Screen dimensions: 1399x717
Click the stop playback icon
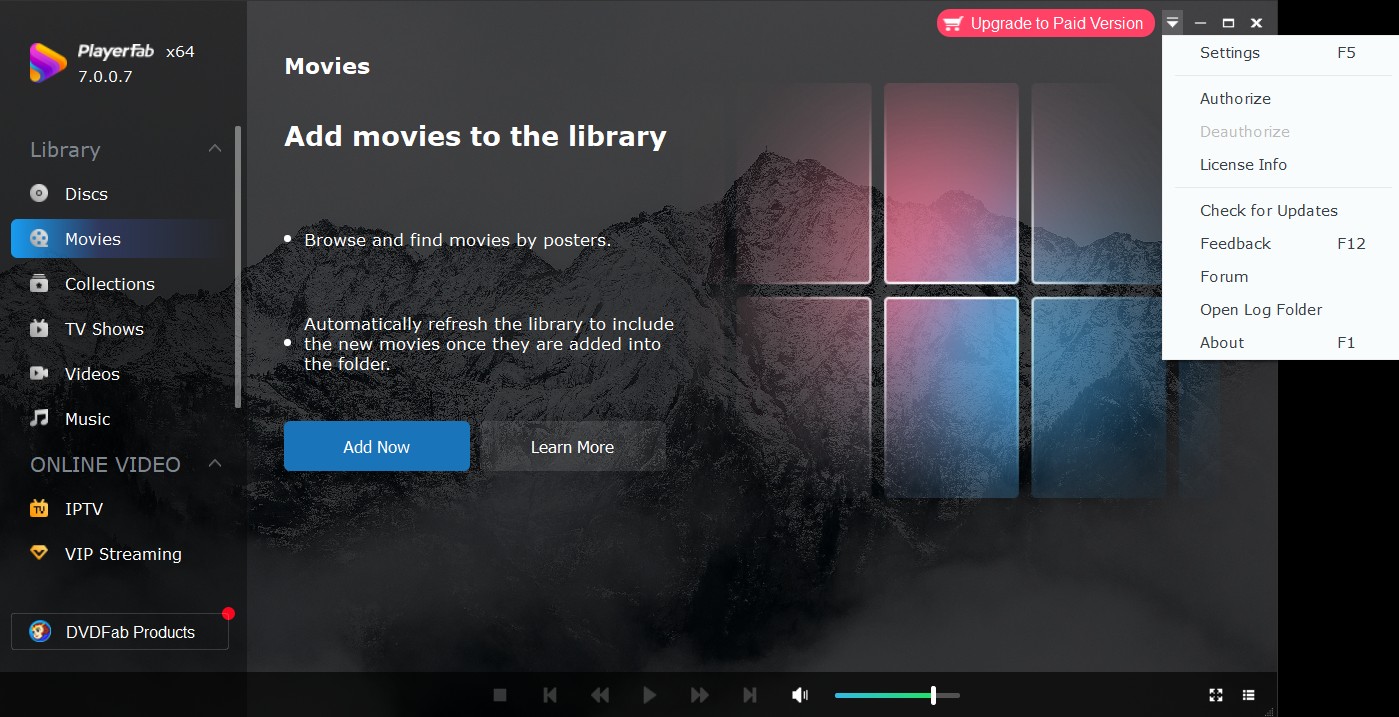[x=500, y=695]
